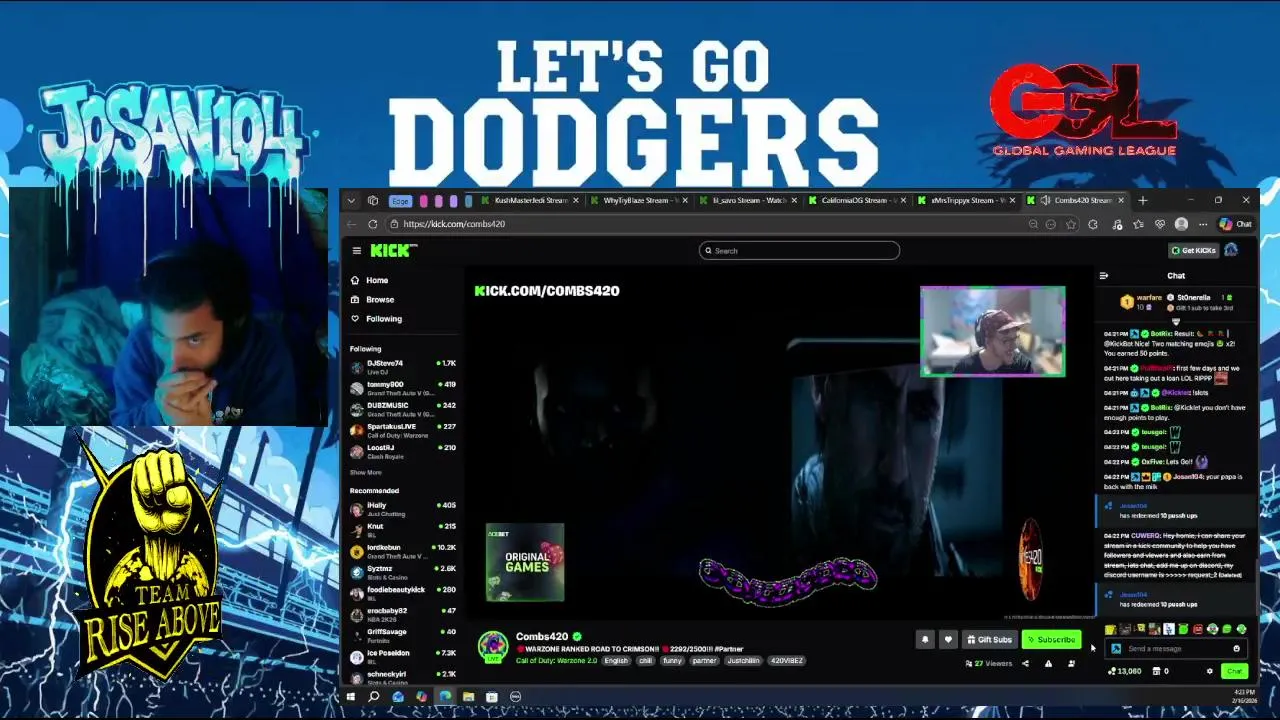Click the notification bell icon under the stream

point(925,640)
